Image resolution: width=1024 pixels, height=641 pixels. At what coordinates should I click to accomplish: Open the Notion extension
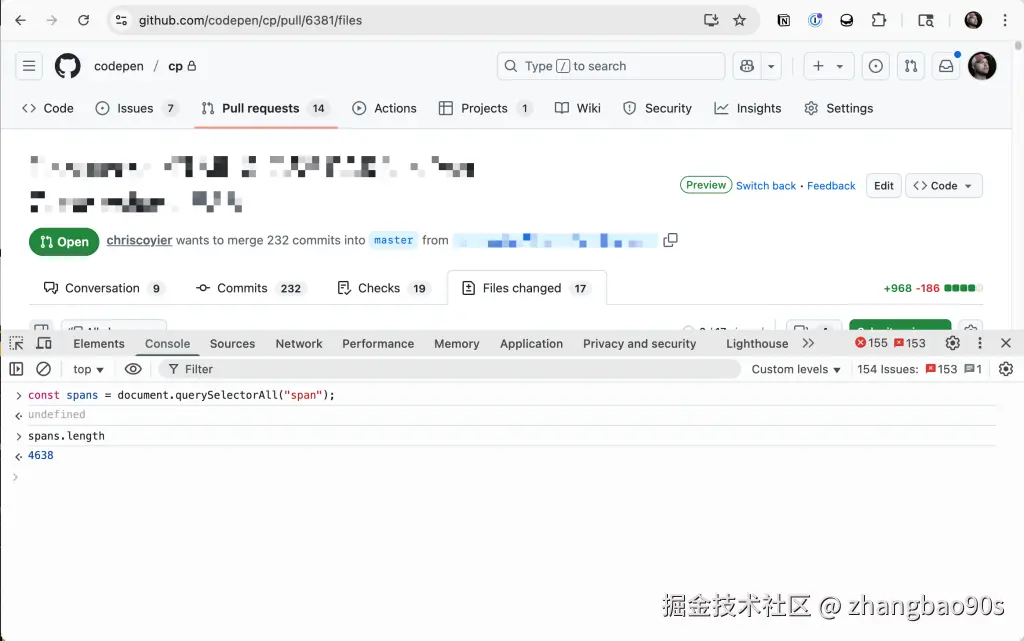[x=784, y=20]
